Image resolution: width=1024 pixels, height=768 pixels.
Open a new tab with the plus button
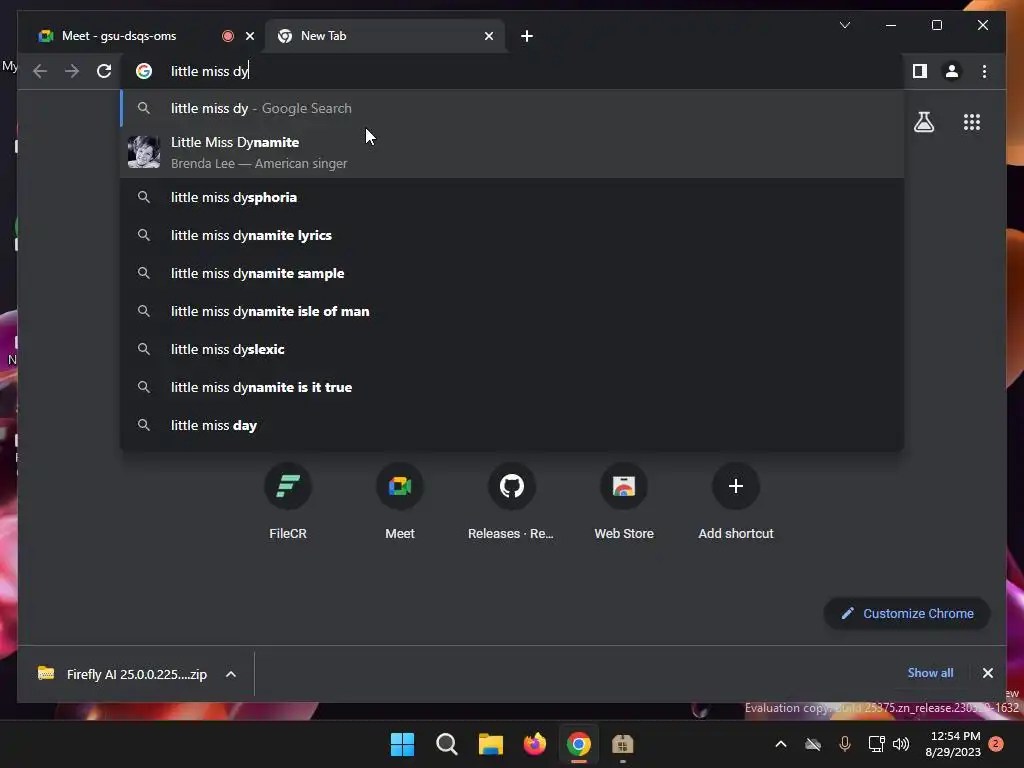(x=526, y=36)
